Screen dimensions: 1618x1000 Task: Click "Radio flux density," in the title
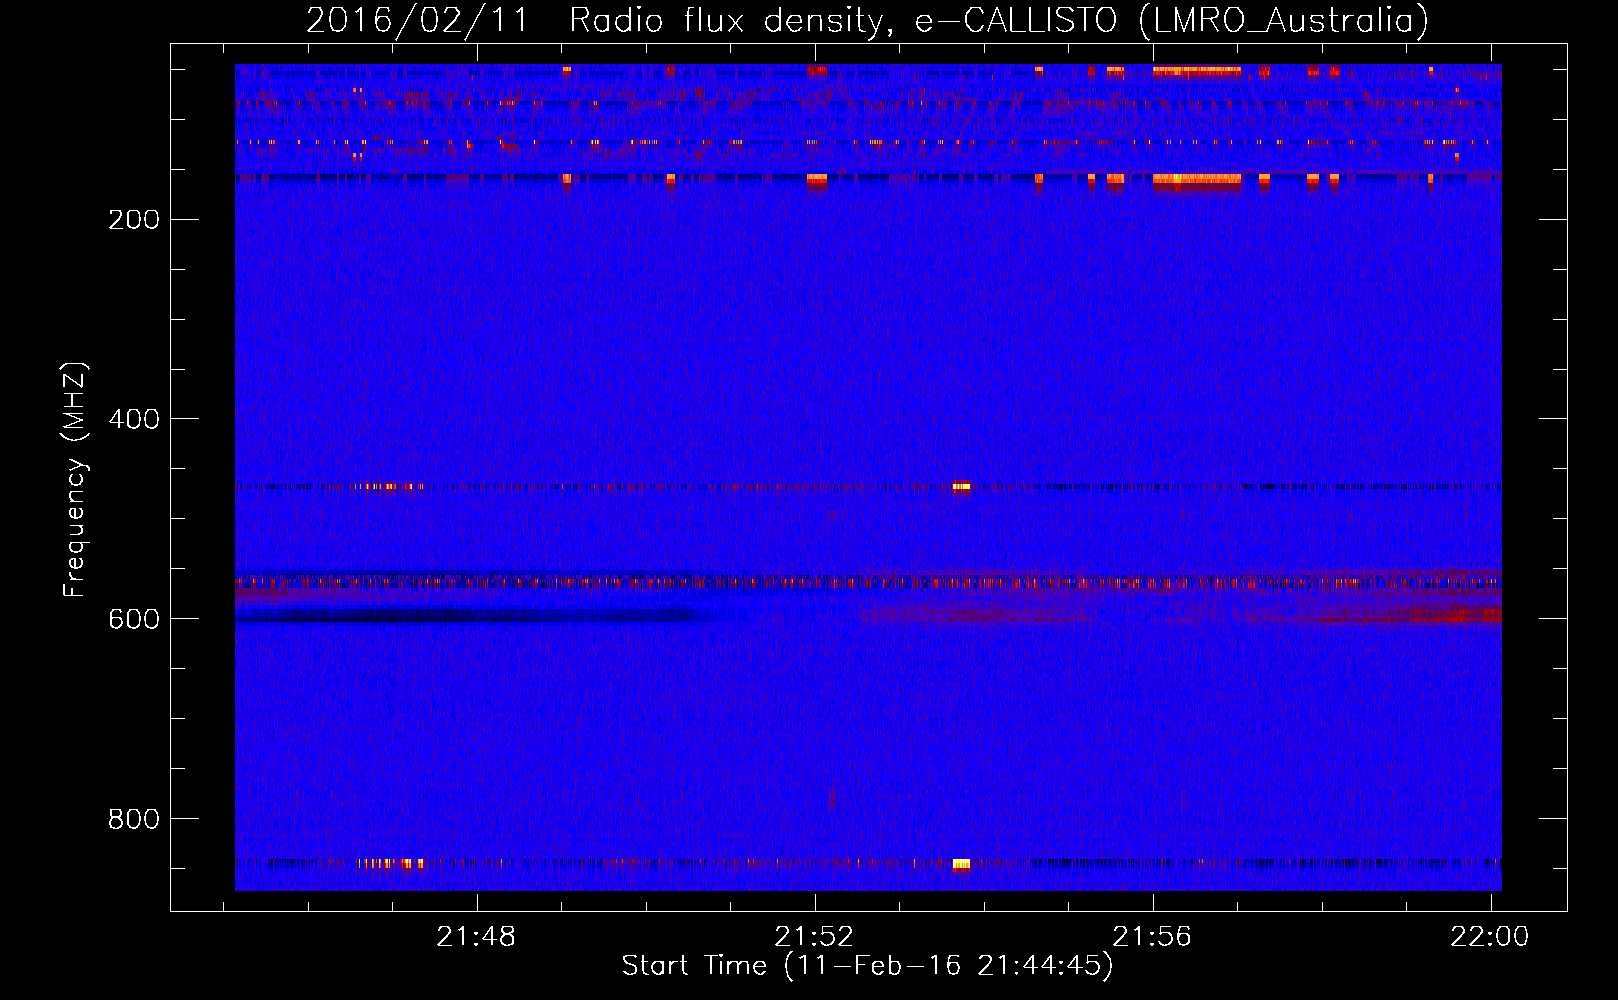pos(731,20)
